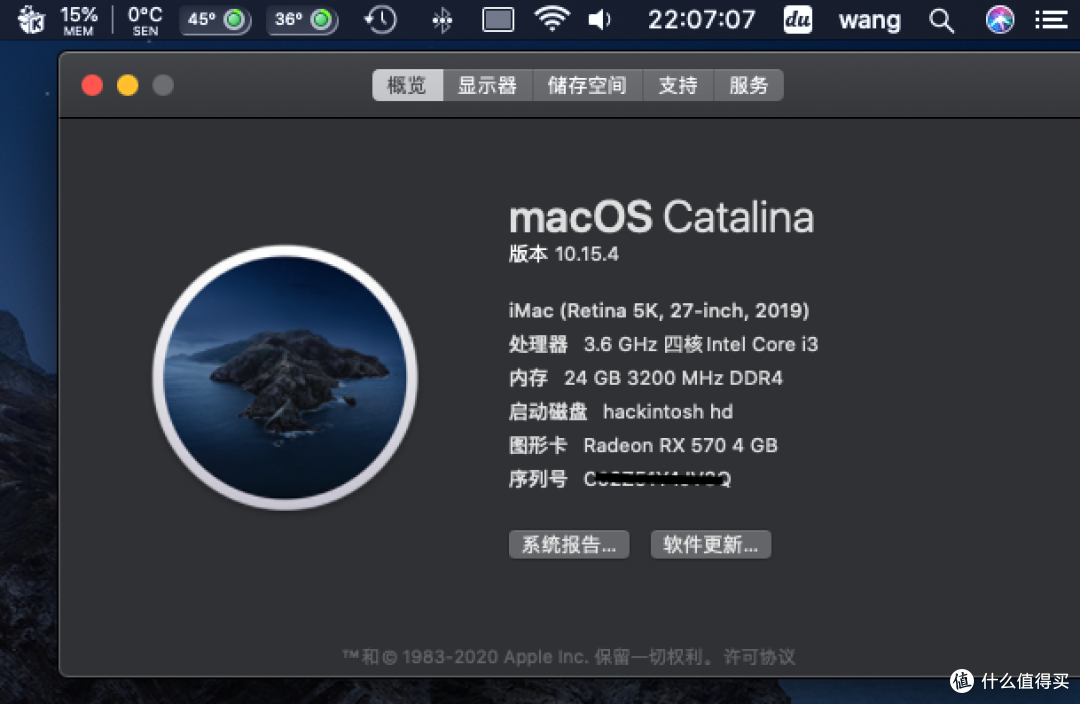The image size is (1080, 704).
Task: Click the 软件更新... button
Action: tap(711, 544)
